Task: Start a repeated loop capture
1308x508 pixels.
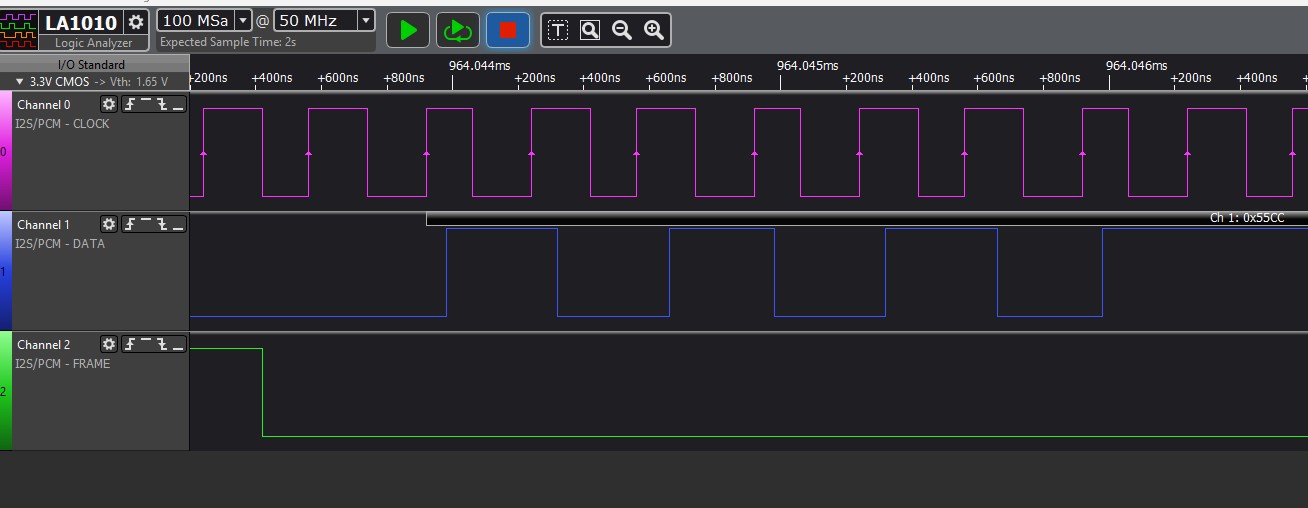Action: pos(458,30)
